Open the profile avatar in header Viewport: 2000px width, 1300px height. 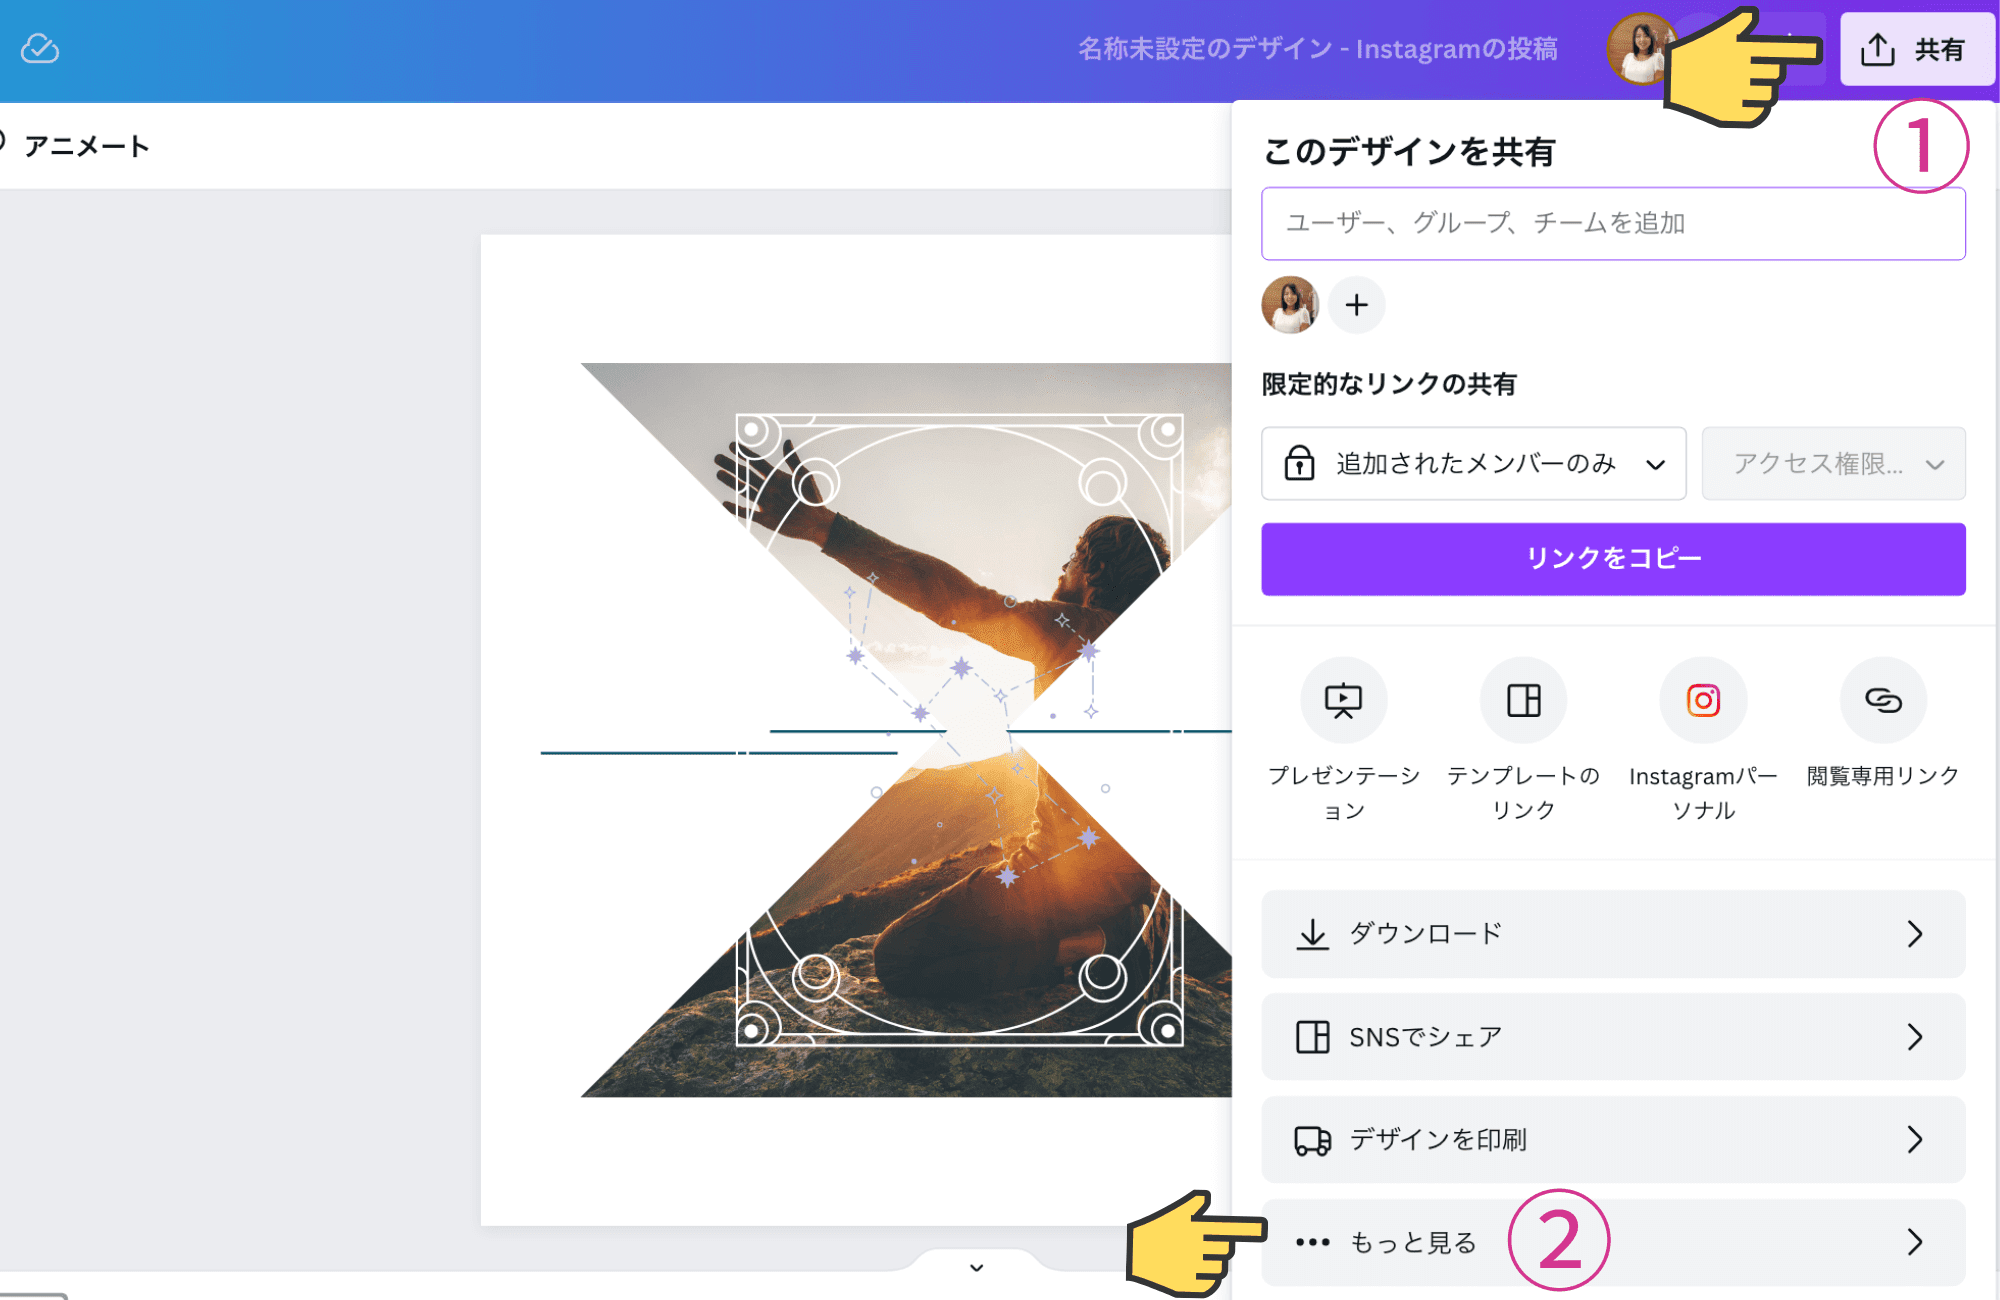(x=1637, y=48)
